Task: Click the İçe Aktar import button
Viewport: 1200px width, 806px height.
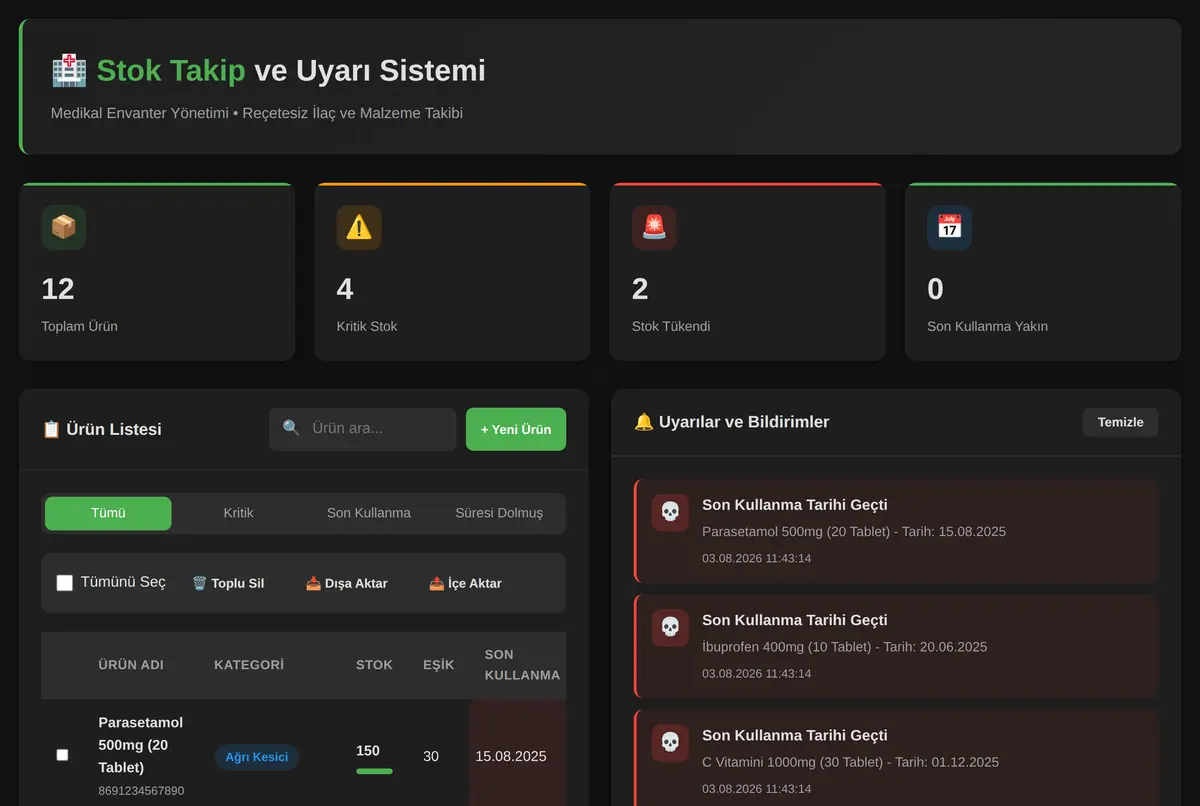Action: [x=465, y=583]
